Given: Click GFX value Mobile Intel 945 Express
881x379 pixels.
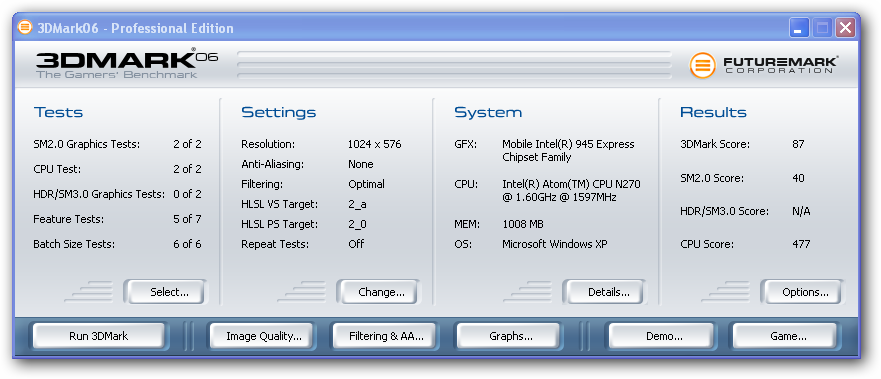Looking at the screenshot, I should coord(568,150).
